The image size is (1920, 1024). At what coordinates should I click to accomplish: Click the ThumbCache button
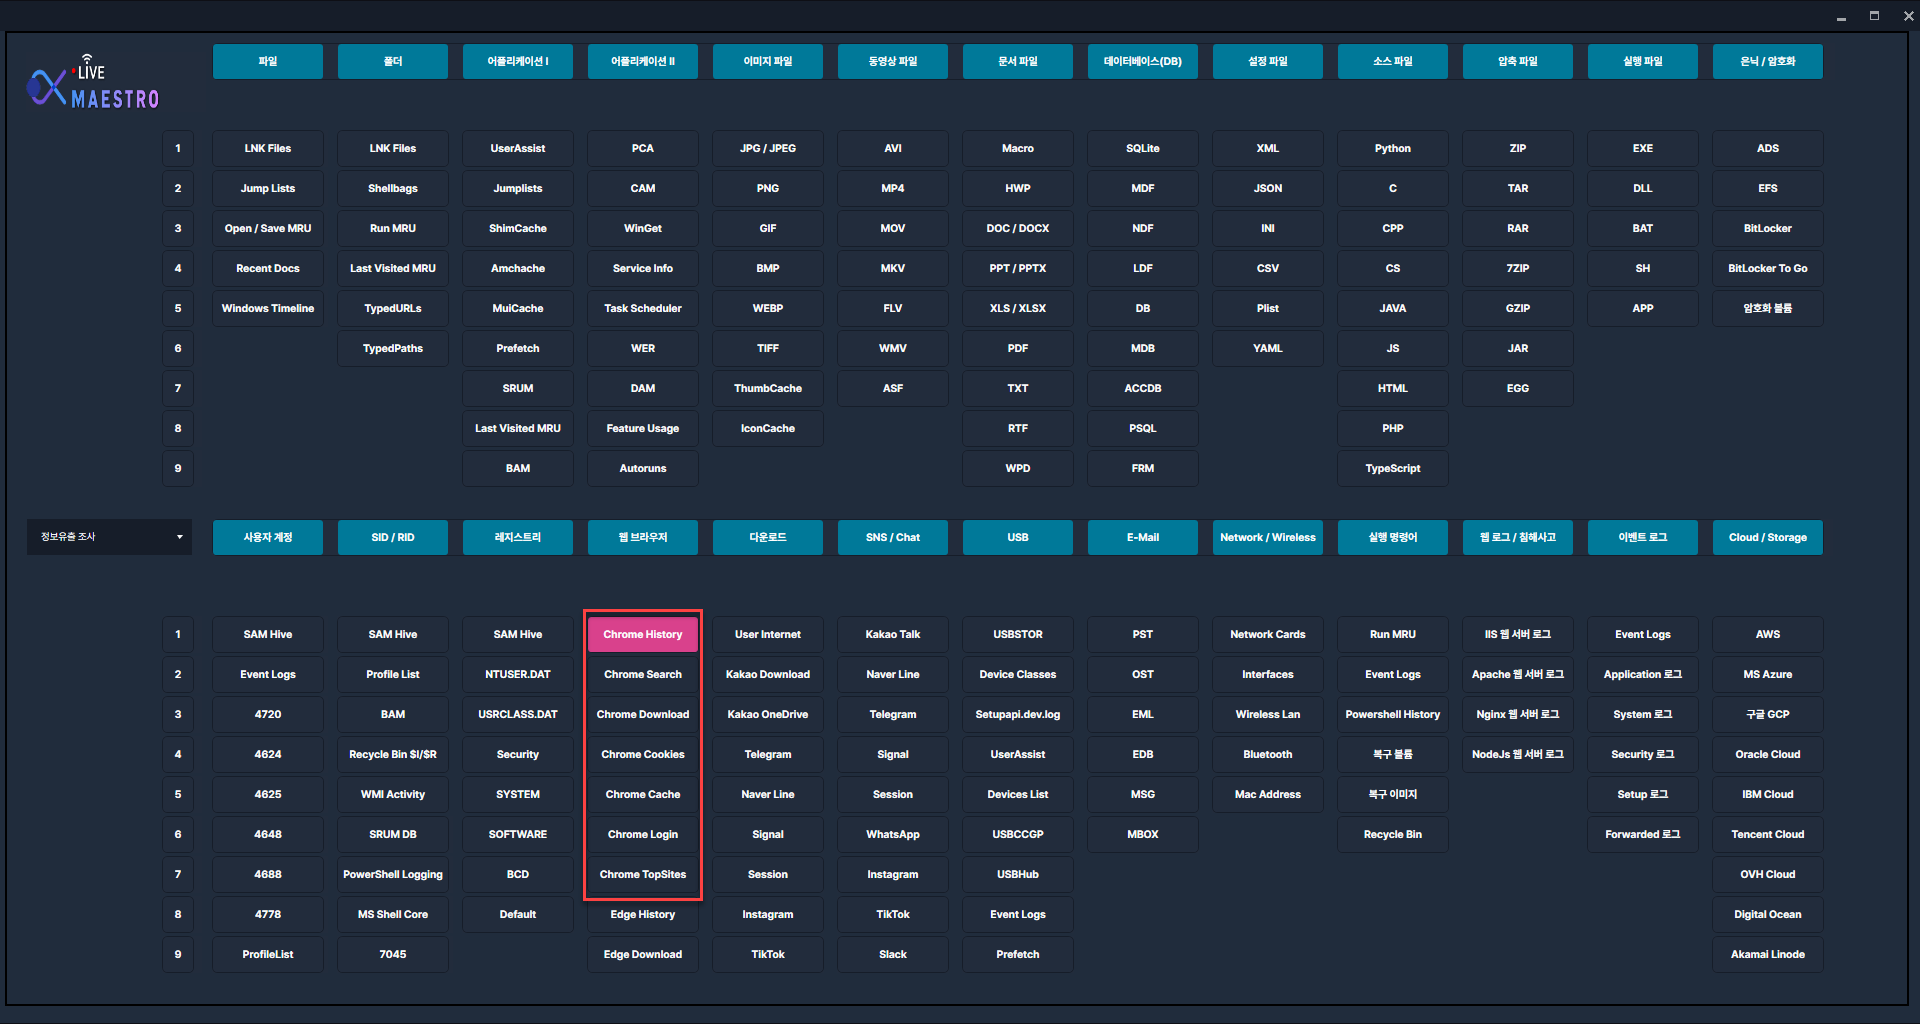767,388
